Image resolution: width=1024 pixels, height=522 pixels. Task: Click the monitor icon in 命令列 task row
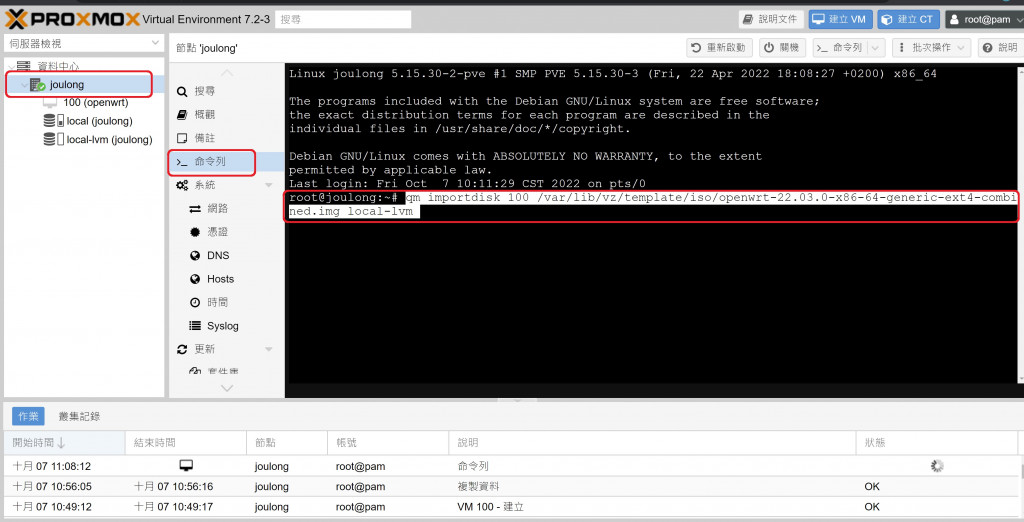[x=186, y=466]
